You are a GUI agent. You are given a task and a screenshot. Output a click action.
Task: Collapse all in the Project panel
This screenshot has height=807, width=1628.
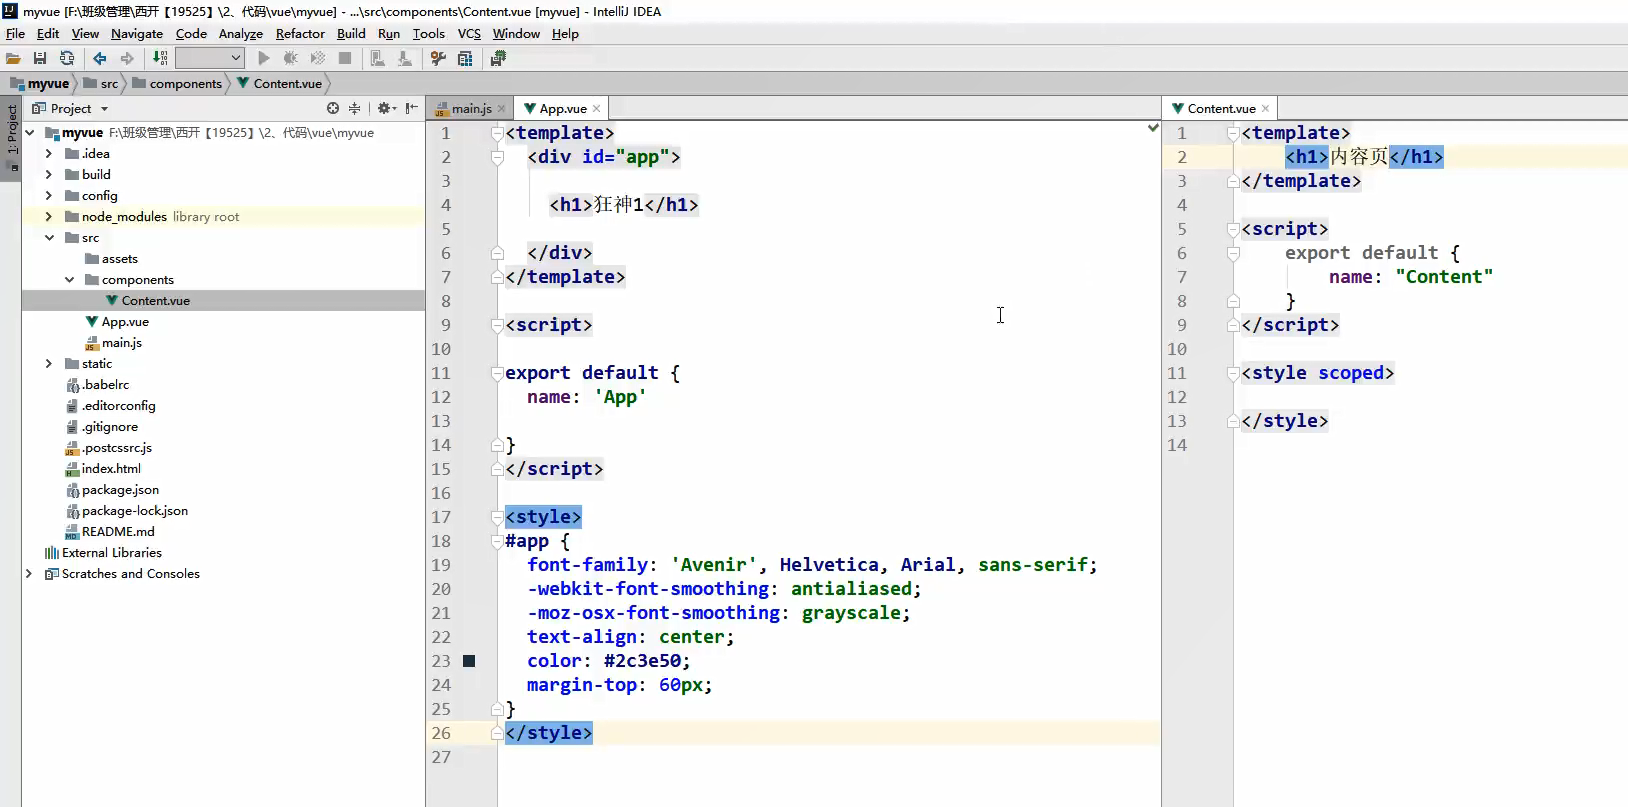[355, 108]
